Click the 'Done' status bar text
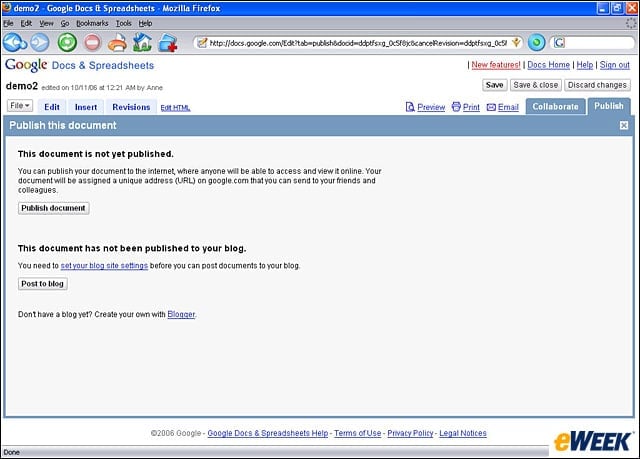The width and height of the screenshot is (640, 459). [11, 452]
